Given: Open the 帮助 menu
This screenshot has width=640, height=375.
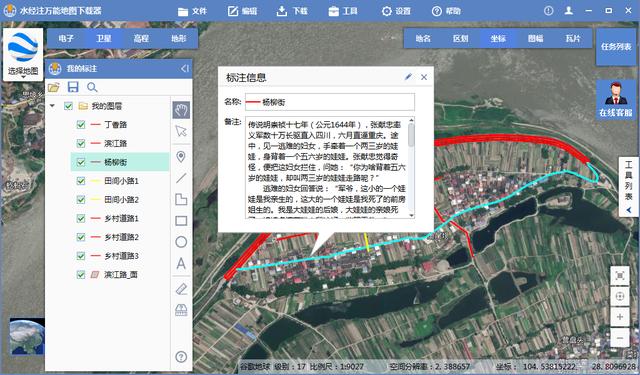Looking at the screenshot, I should point(446,11).
